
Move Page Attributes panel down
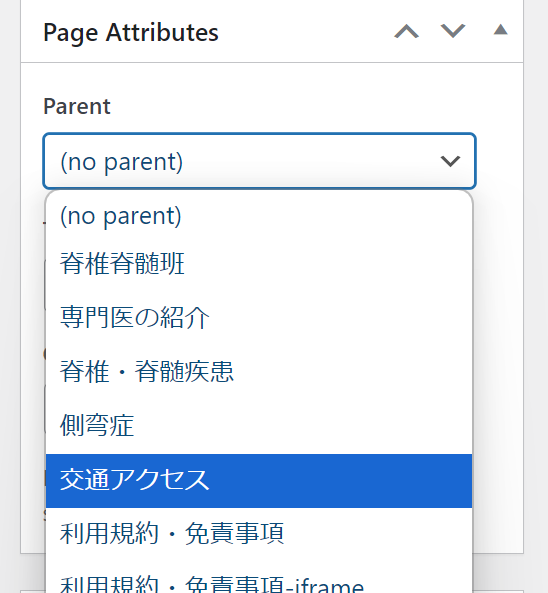pyautogui.click(x=453, y=31)
